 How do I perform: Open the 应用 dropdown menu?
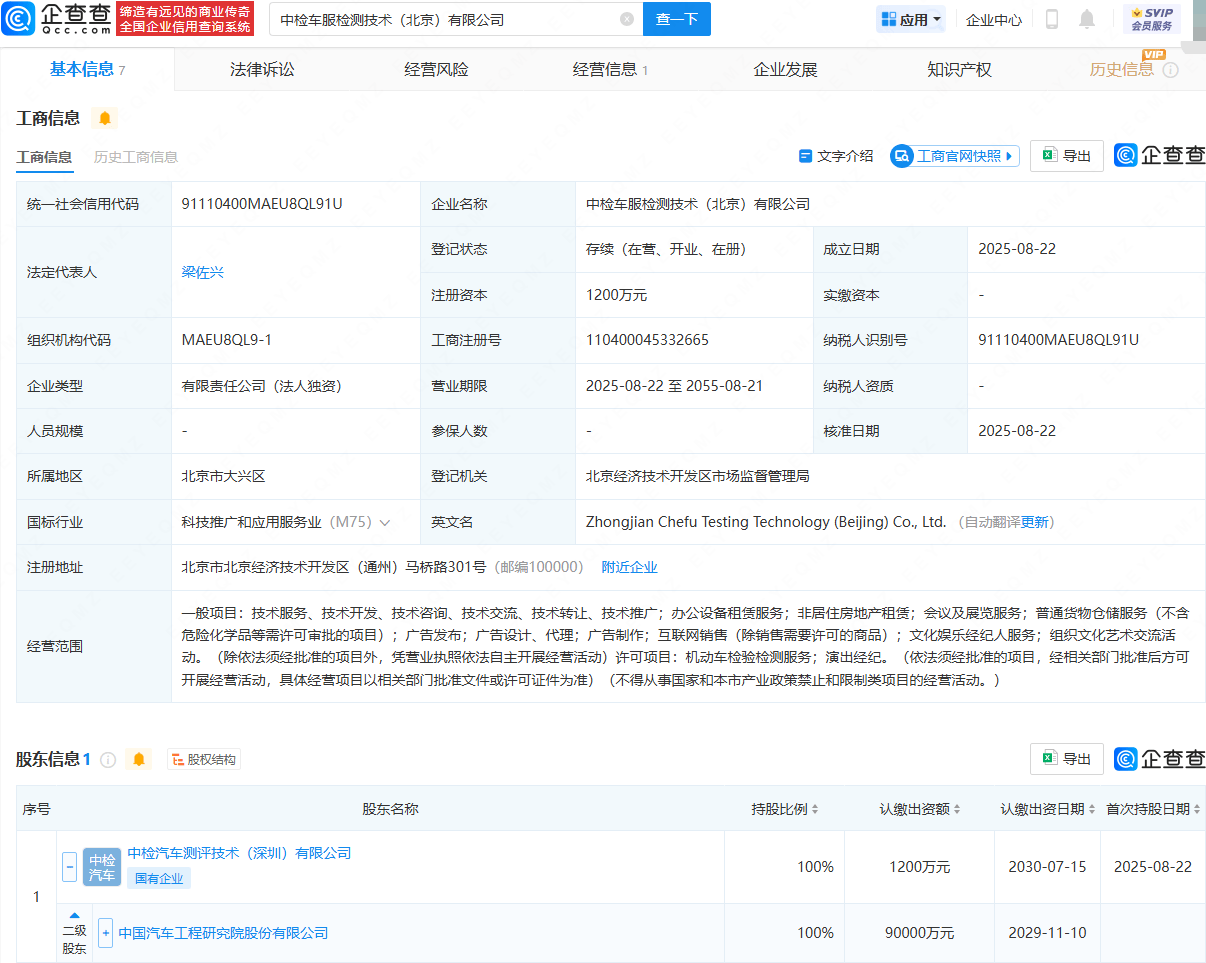point(910,18)
